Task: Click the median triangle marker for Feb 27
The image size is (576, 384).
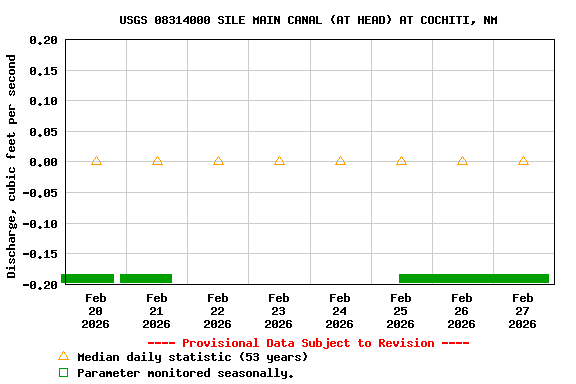Action: [x=523, y=161]
